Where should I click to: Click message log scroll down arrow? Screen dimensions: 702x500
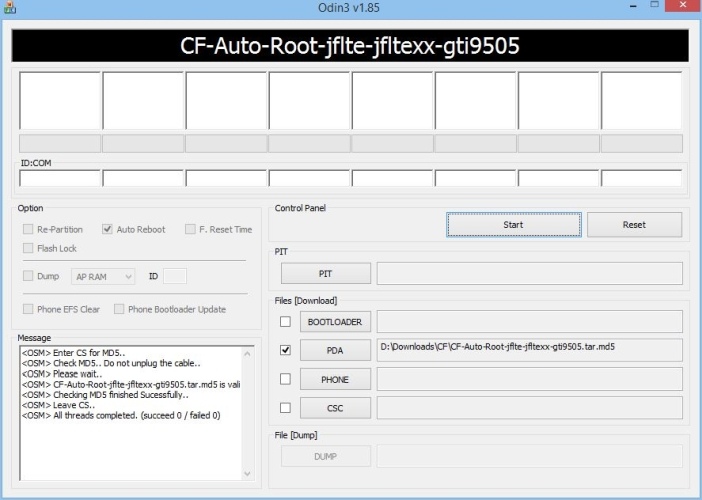[247, 474]
